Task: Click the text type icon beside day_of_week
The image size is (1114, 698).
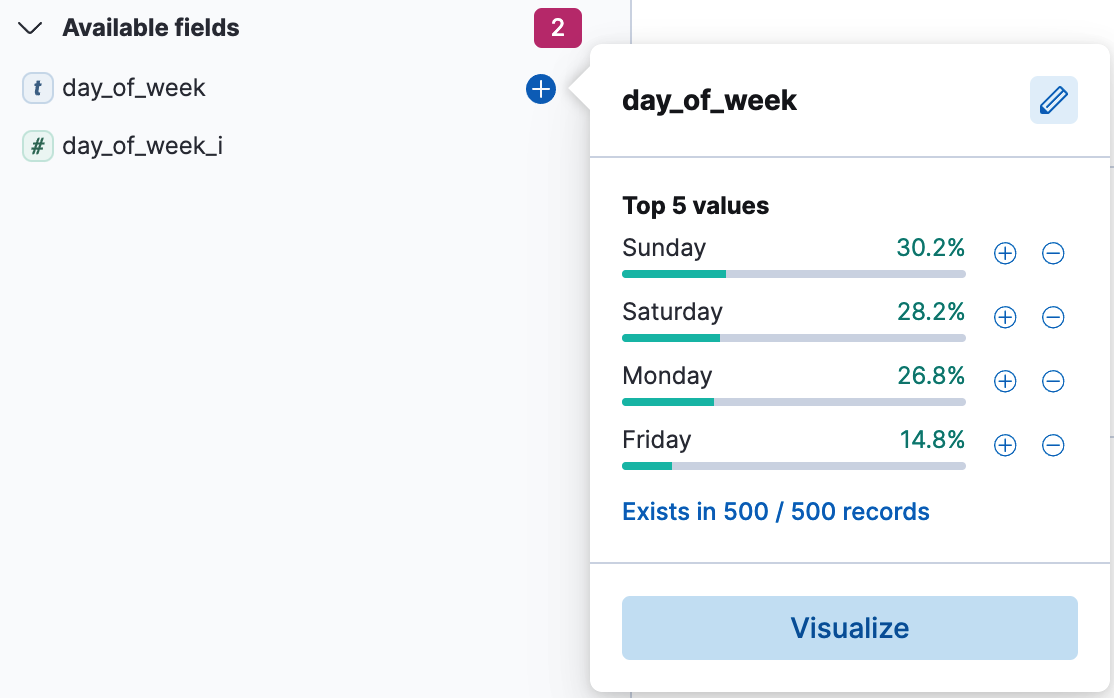Action: 37,88
